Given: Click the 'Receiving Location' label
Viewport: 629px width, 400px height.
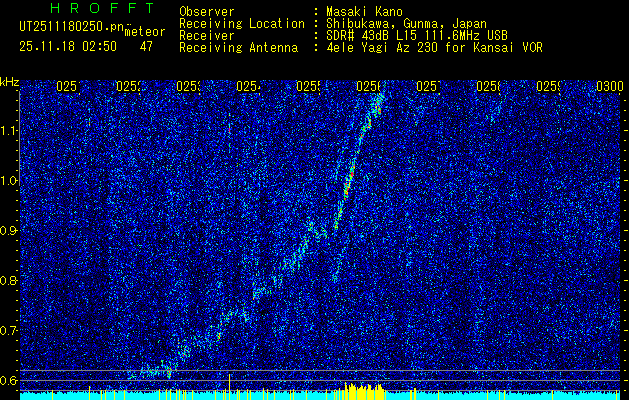Looking at the screenshot, I should tap(242, 24).
